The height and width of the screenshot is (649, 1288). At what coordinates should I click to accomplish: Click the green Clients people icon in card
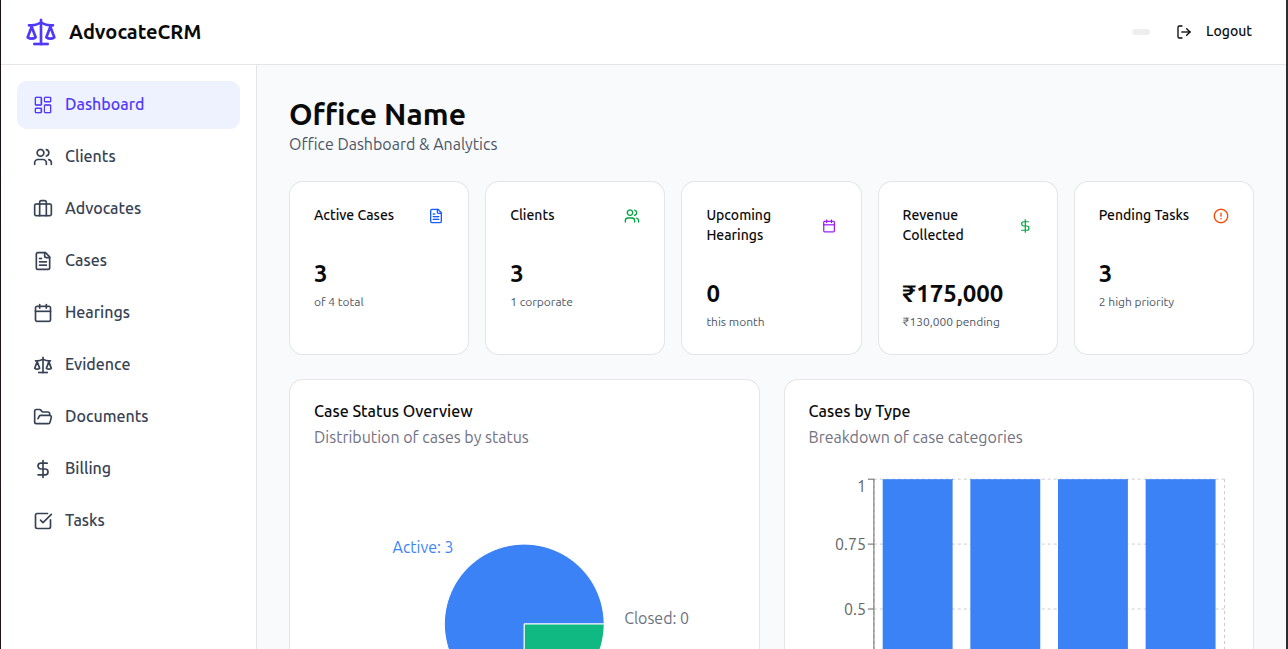tap(632, 216)
